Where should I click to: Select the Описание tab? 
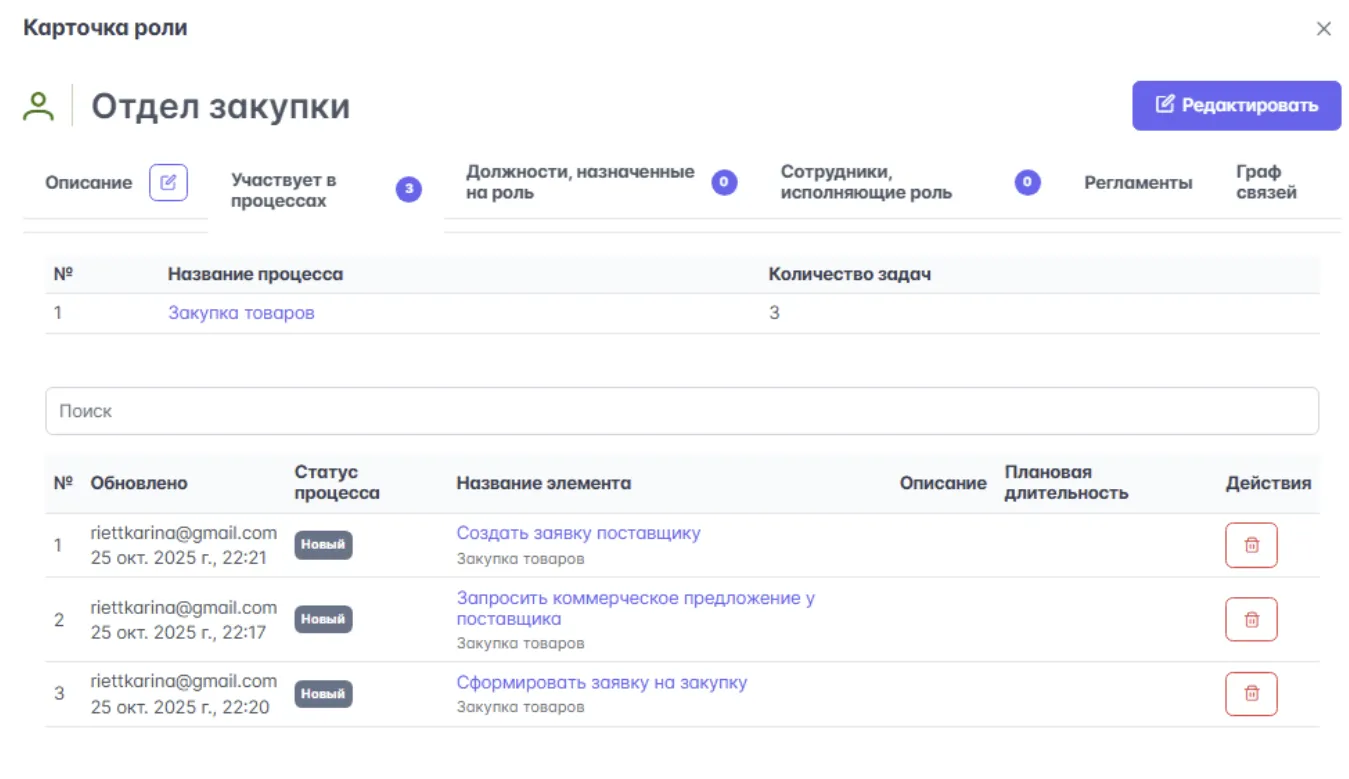tap(88, 182)
